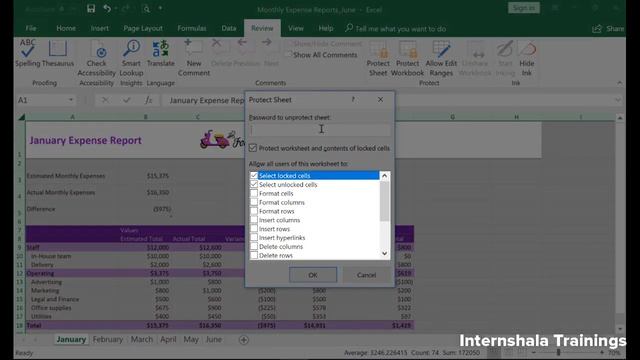Add a new sheet with plus icon
Image resolution: width=640 pixels, height=360 pixels.
[x=244, y=340]
